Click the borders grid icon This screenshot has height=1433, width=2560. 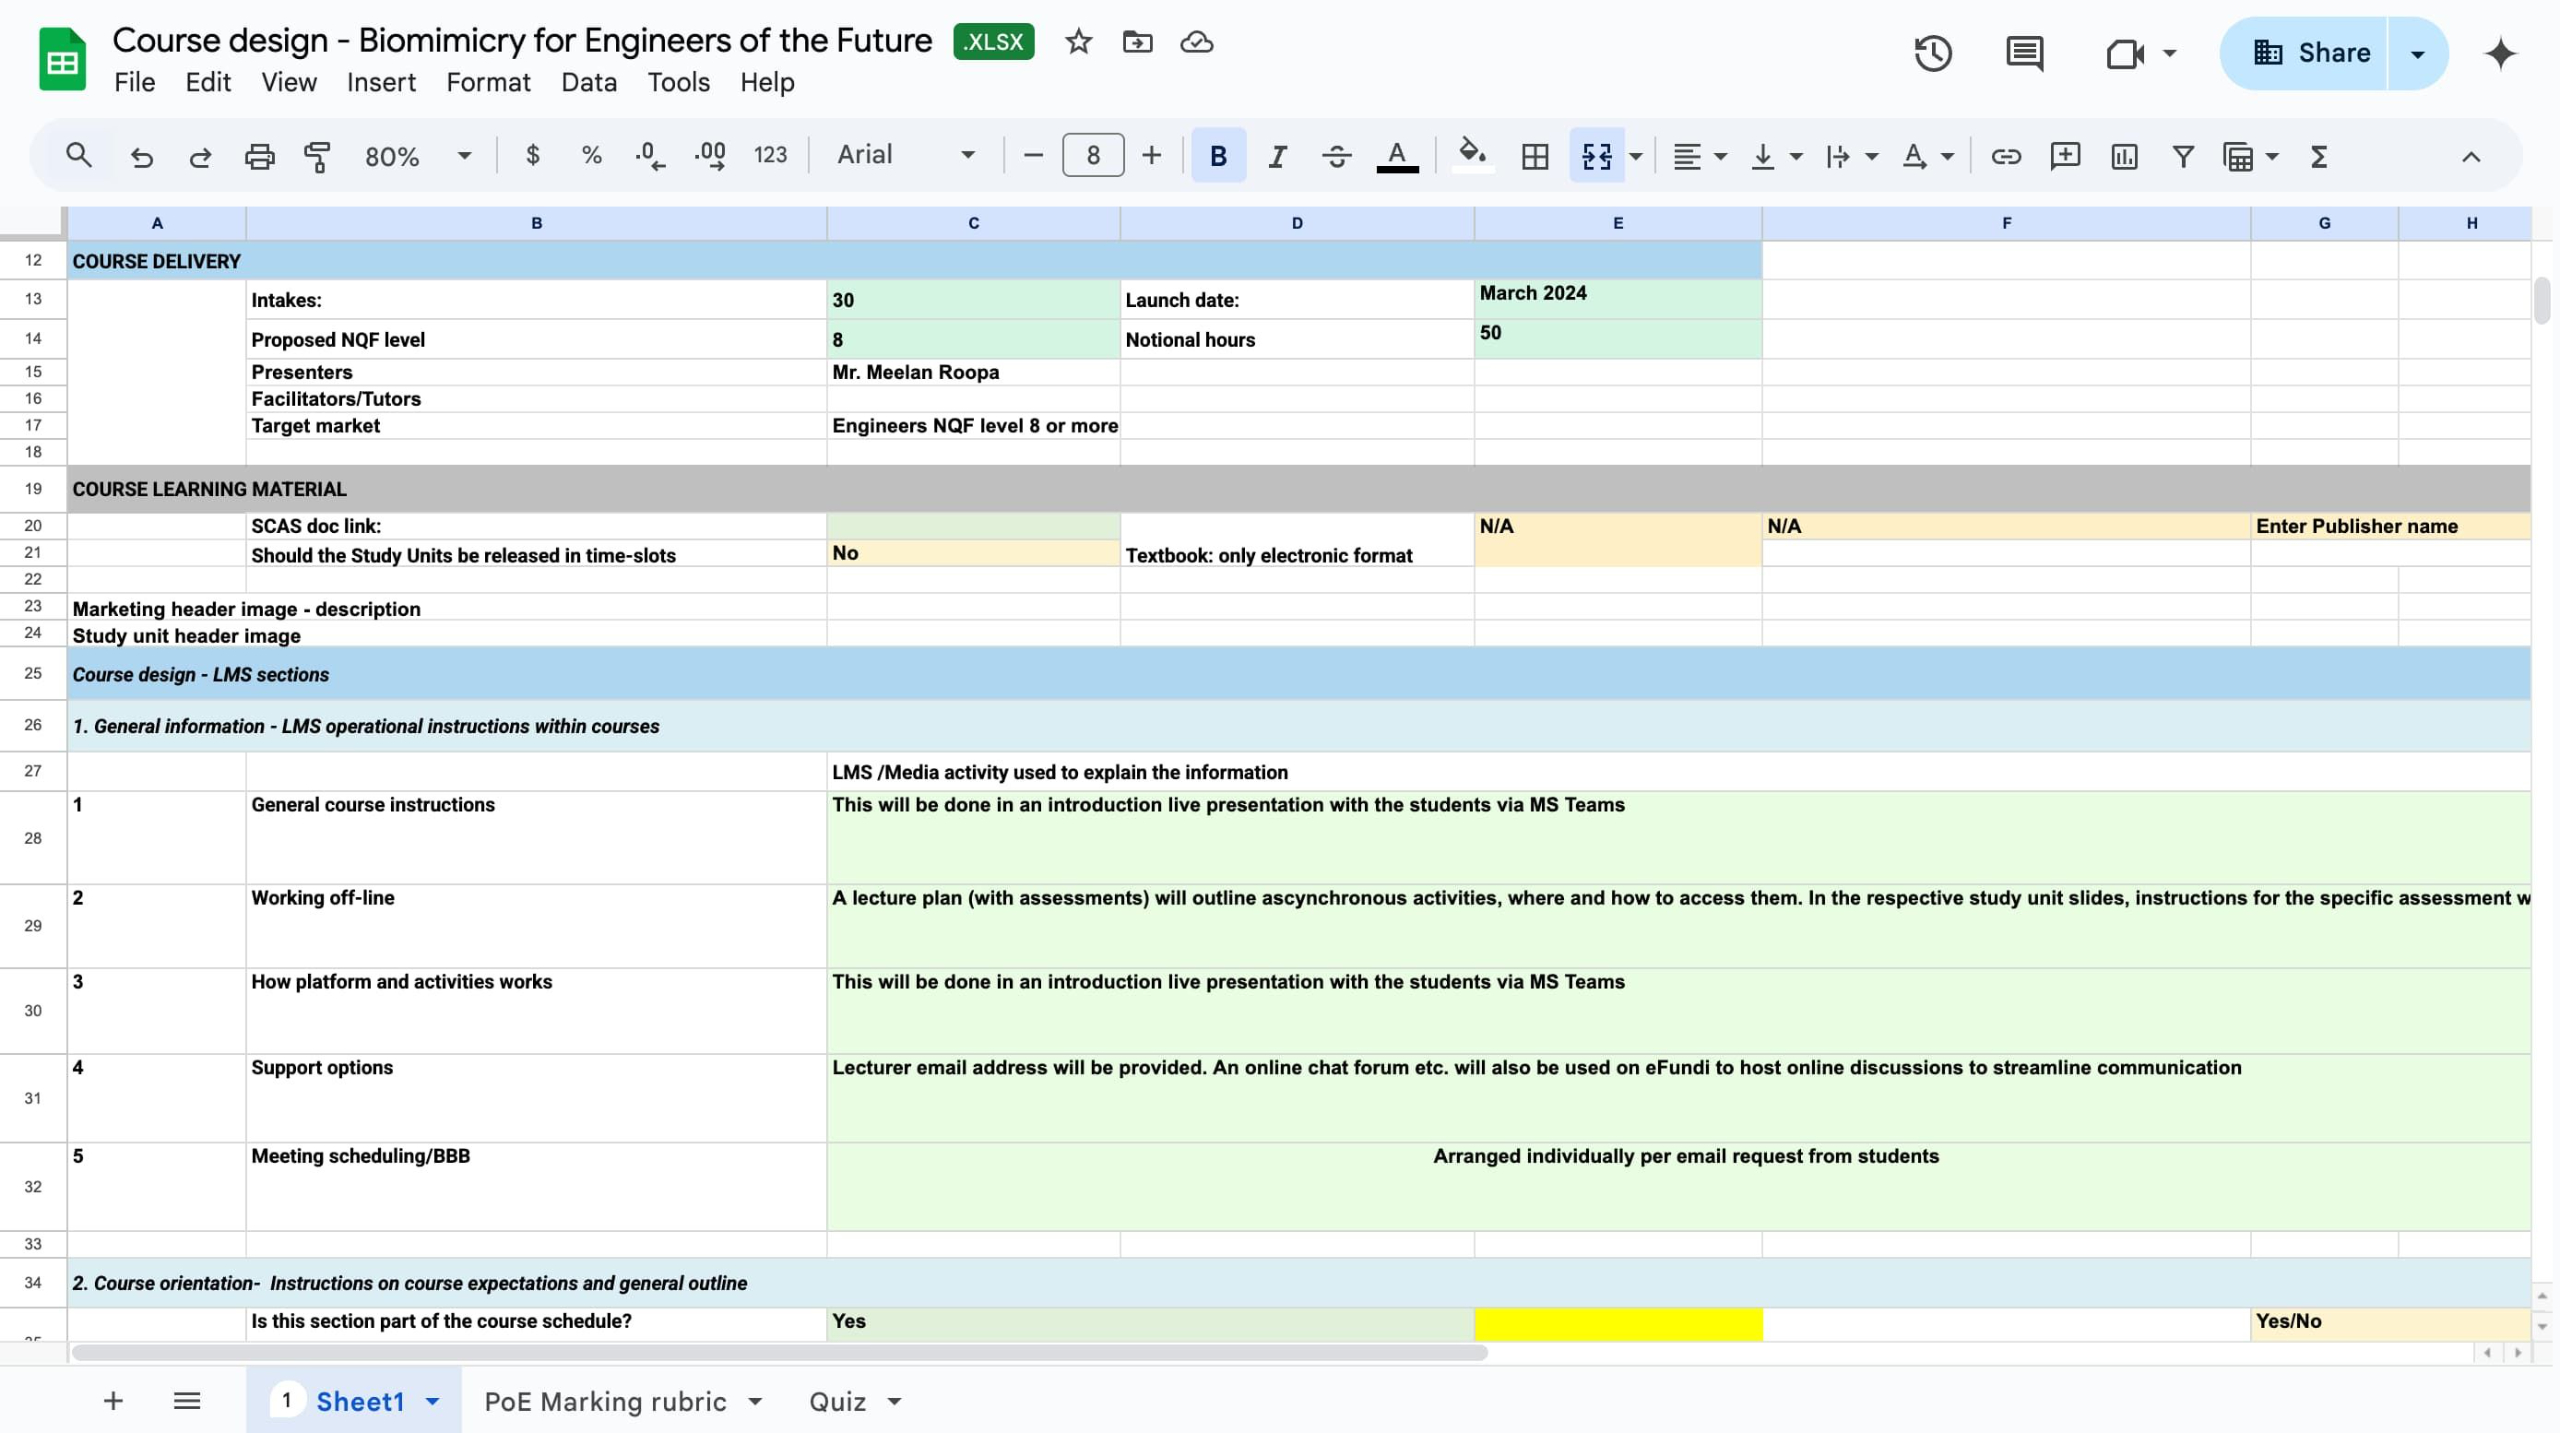point(1534,156)
